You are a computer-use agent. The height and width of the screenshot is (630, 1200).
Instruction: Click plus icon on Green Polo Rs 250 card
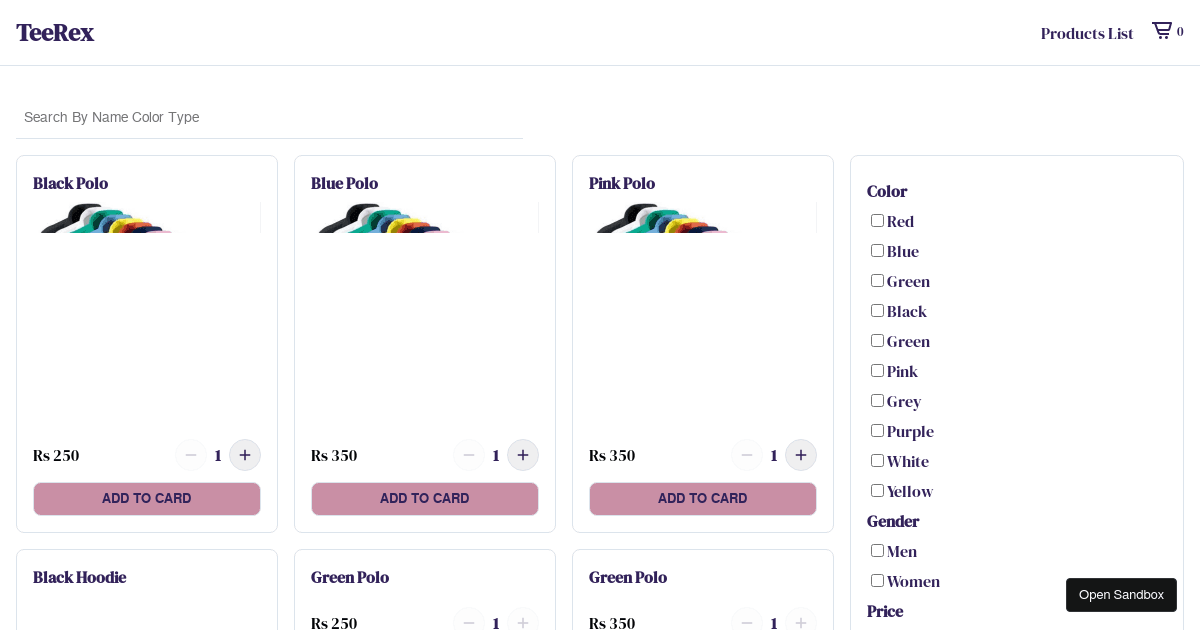click(x=523, y=622)
